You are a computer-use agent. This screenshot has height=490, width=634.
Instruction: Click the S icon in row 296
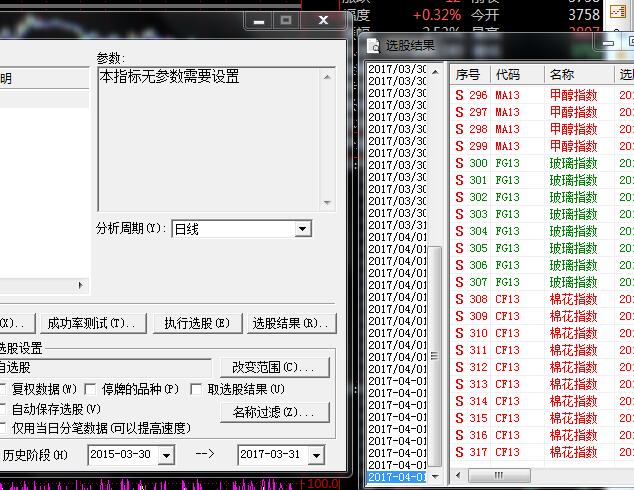(459, 95)
